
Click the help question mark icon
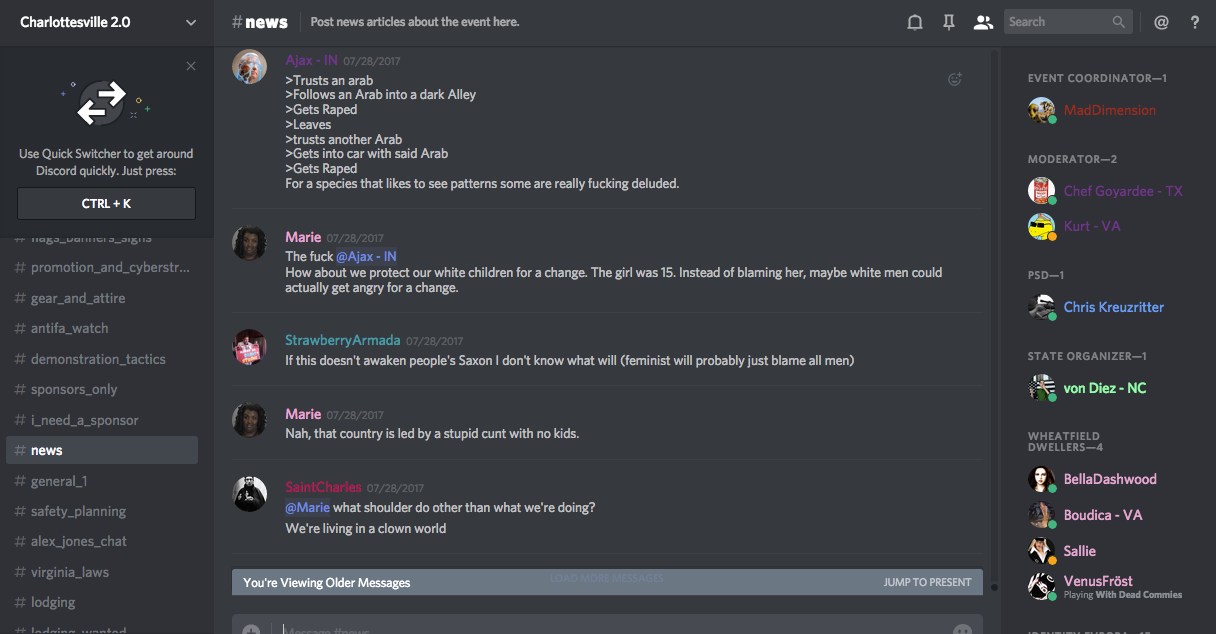[1194, 22]
